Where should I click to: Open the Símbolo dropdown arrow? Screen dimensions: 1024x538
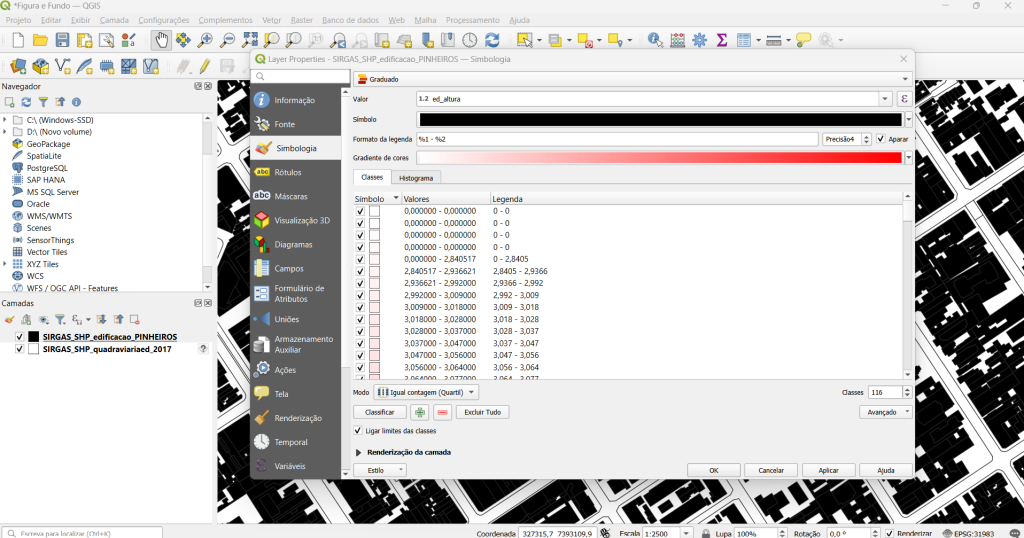click(908, 119)
